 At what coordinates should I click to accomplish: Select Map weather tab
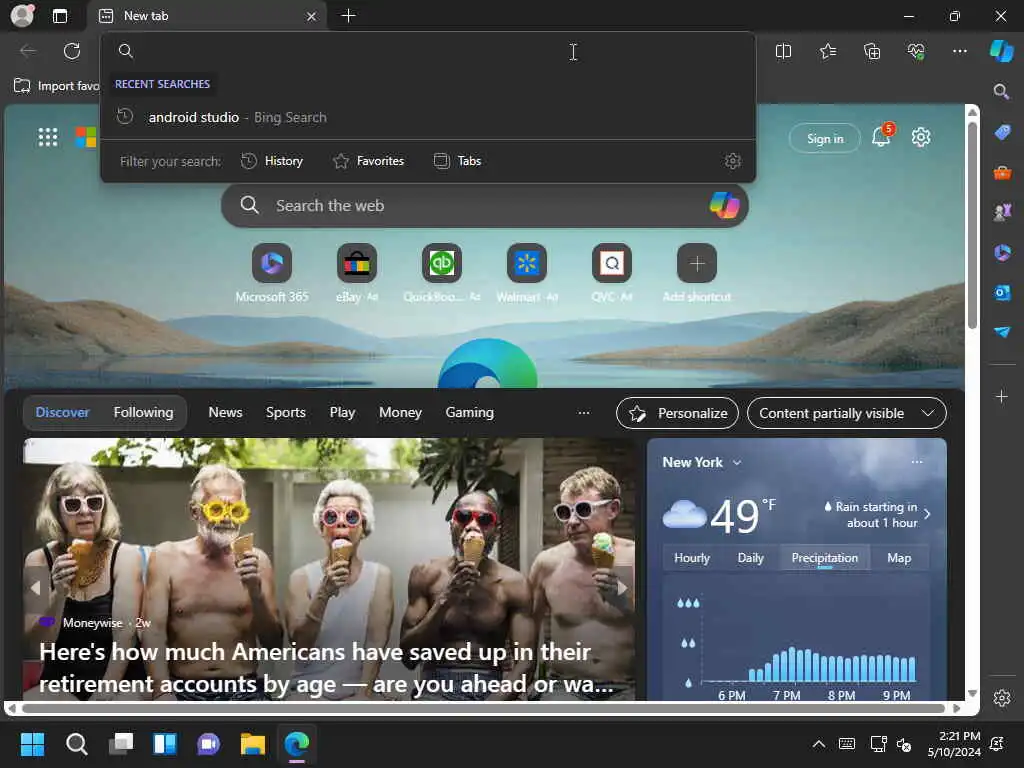[x=899, y=558]
